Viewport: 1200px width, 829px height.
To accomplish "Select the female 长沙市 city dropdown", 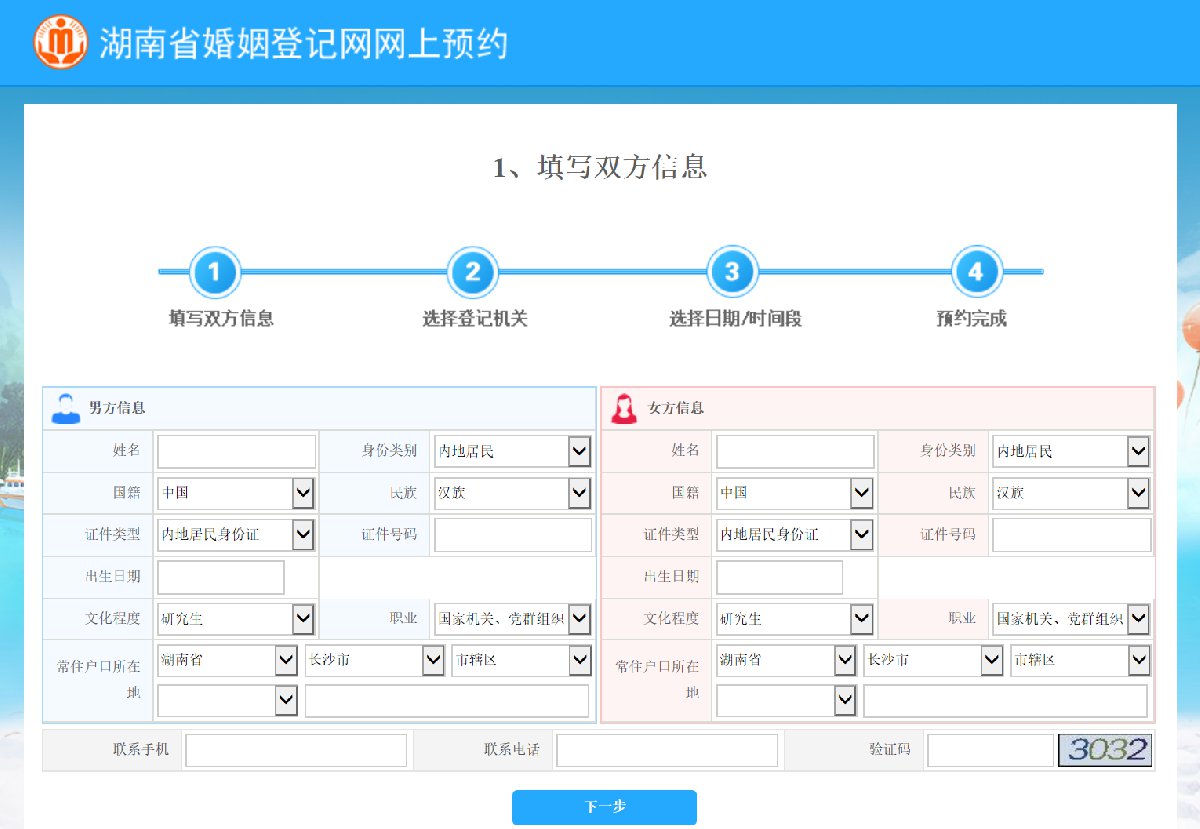I will pos(933,660).
